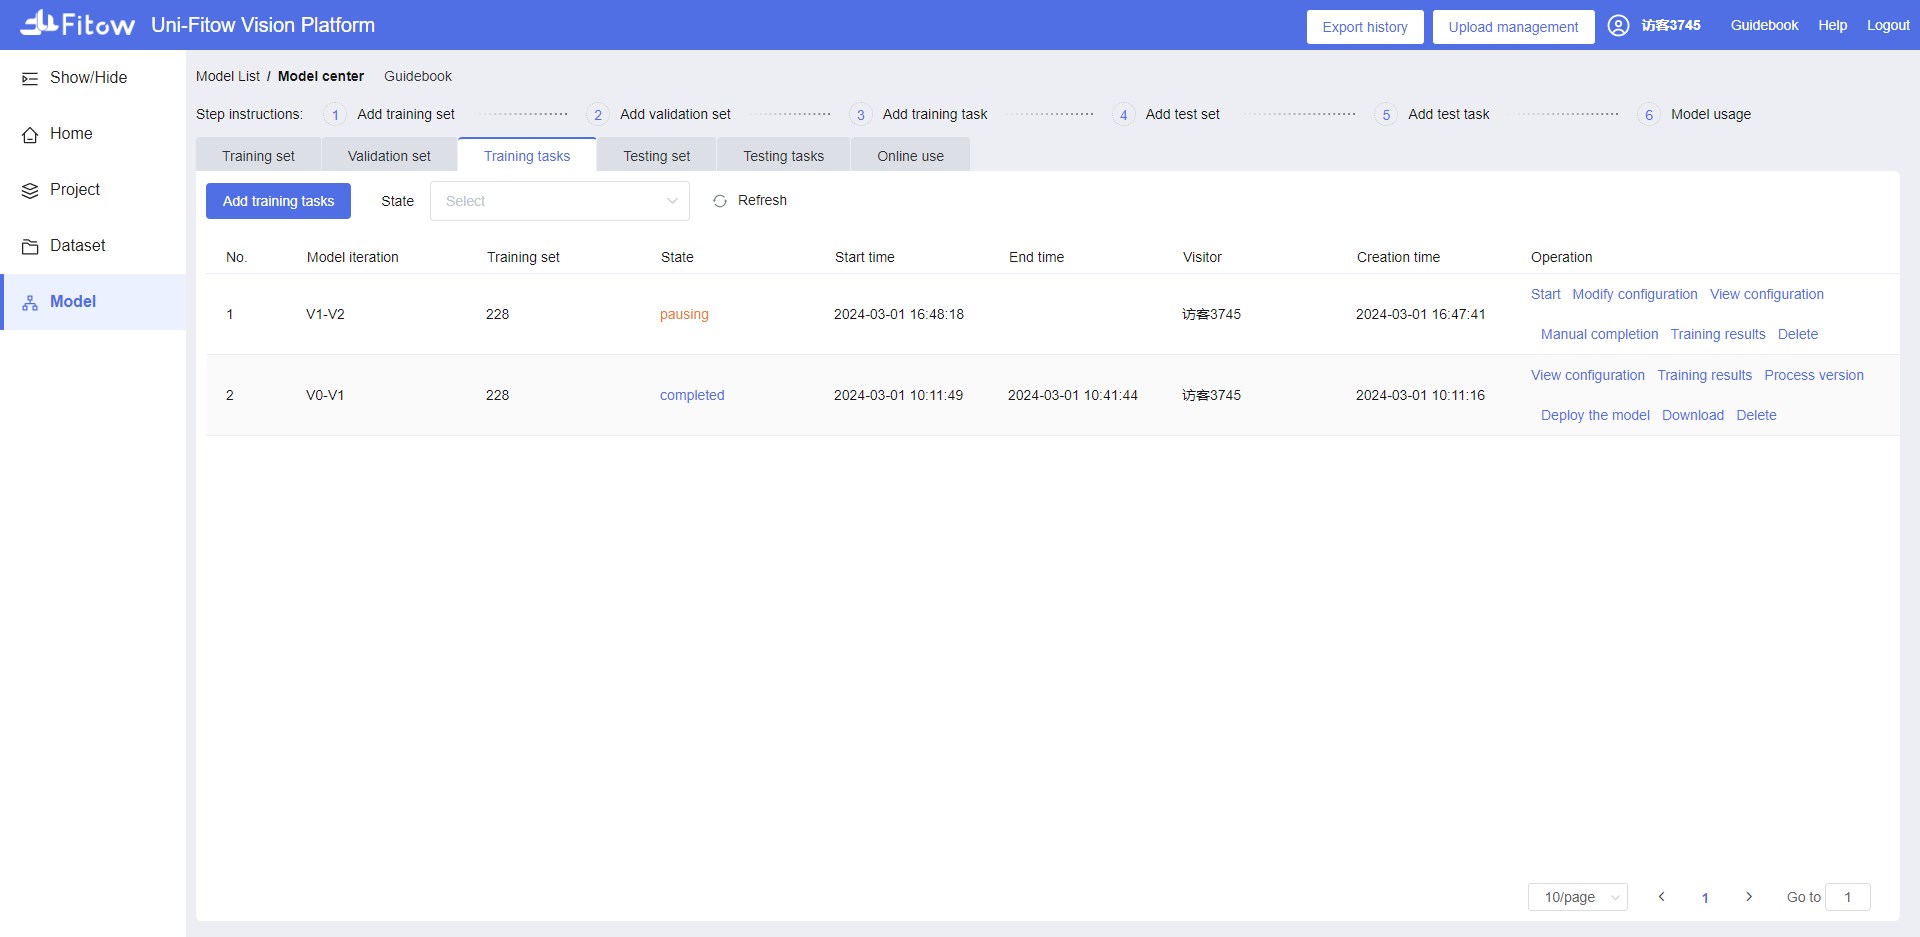Click V0-V1 model iteration cell
This screenshot has height=937, width=1920.
tap(325, 395)
